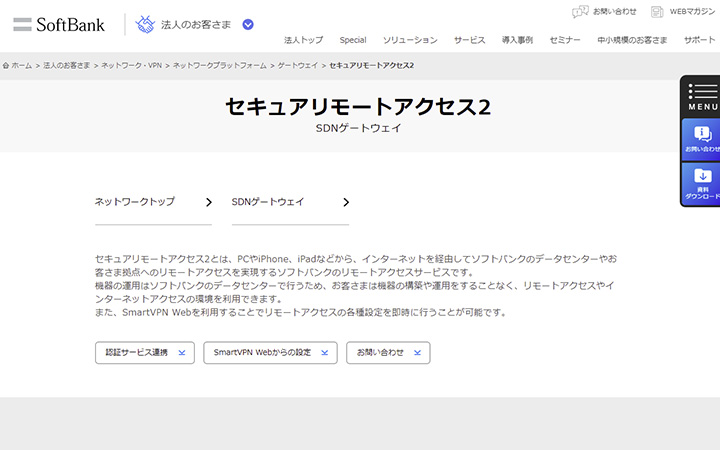Jump to 認証サービス連携 section button
The image size is (720, 450).
pos(145,353)
